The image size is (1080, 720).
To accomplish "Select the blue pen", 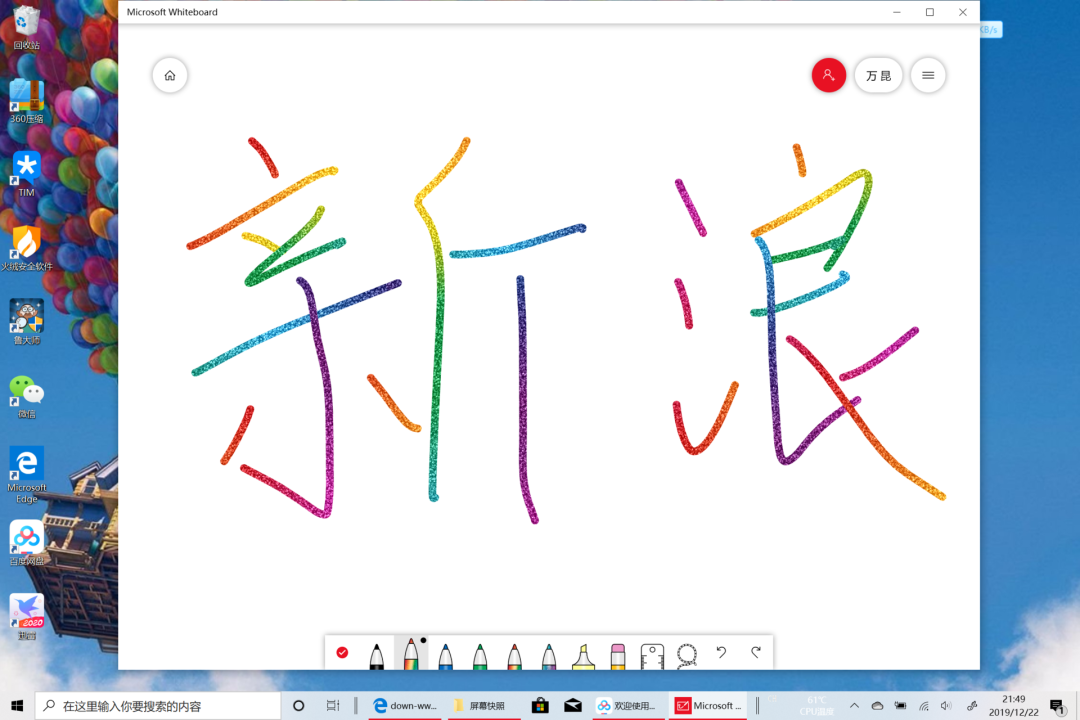I will (x=445, y=655).
